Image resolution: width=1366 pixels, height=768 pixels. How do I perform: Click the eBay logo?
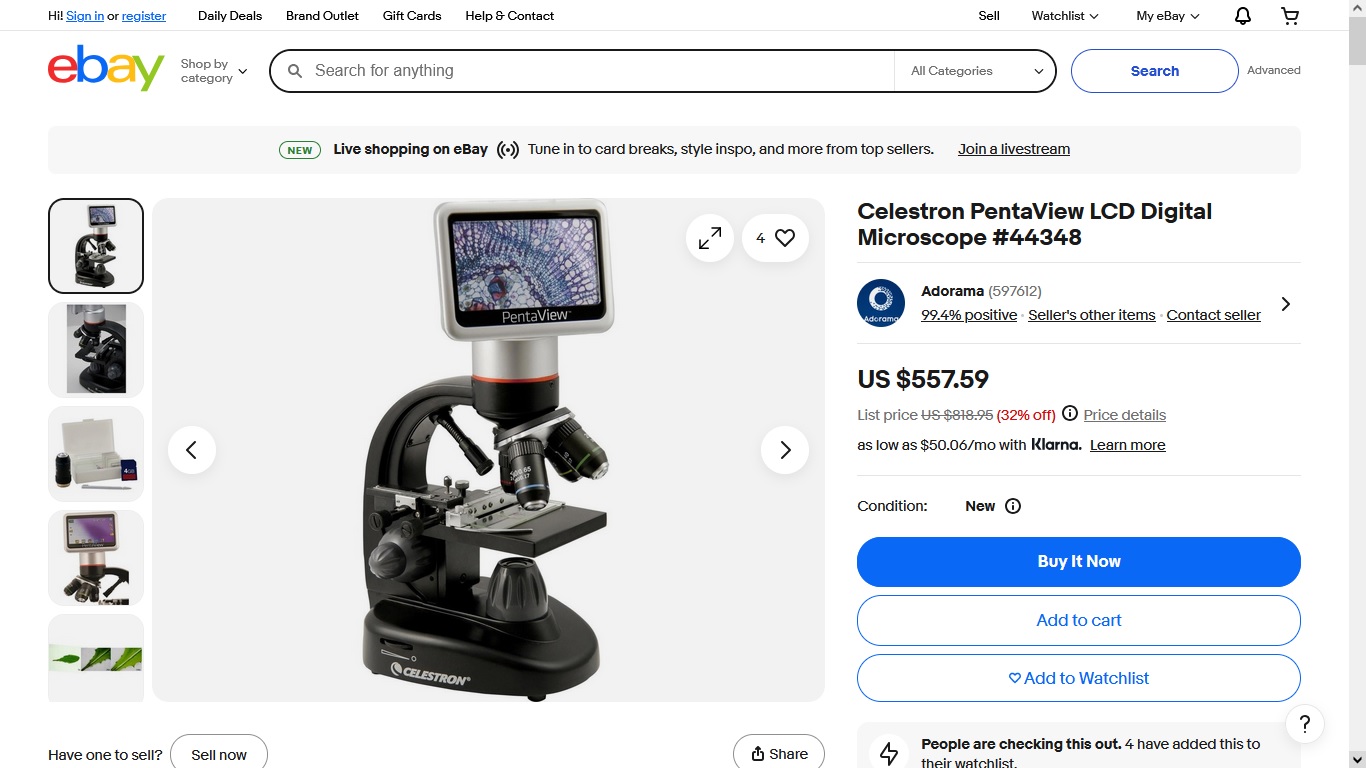(x=106, y=68)
